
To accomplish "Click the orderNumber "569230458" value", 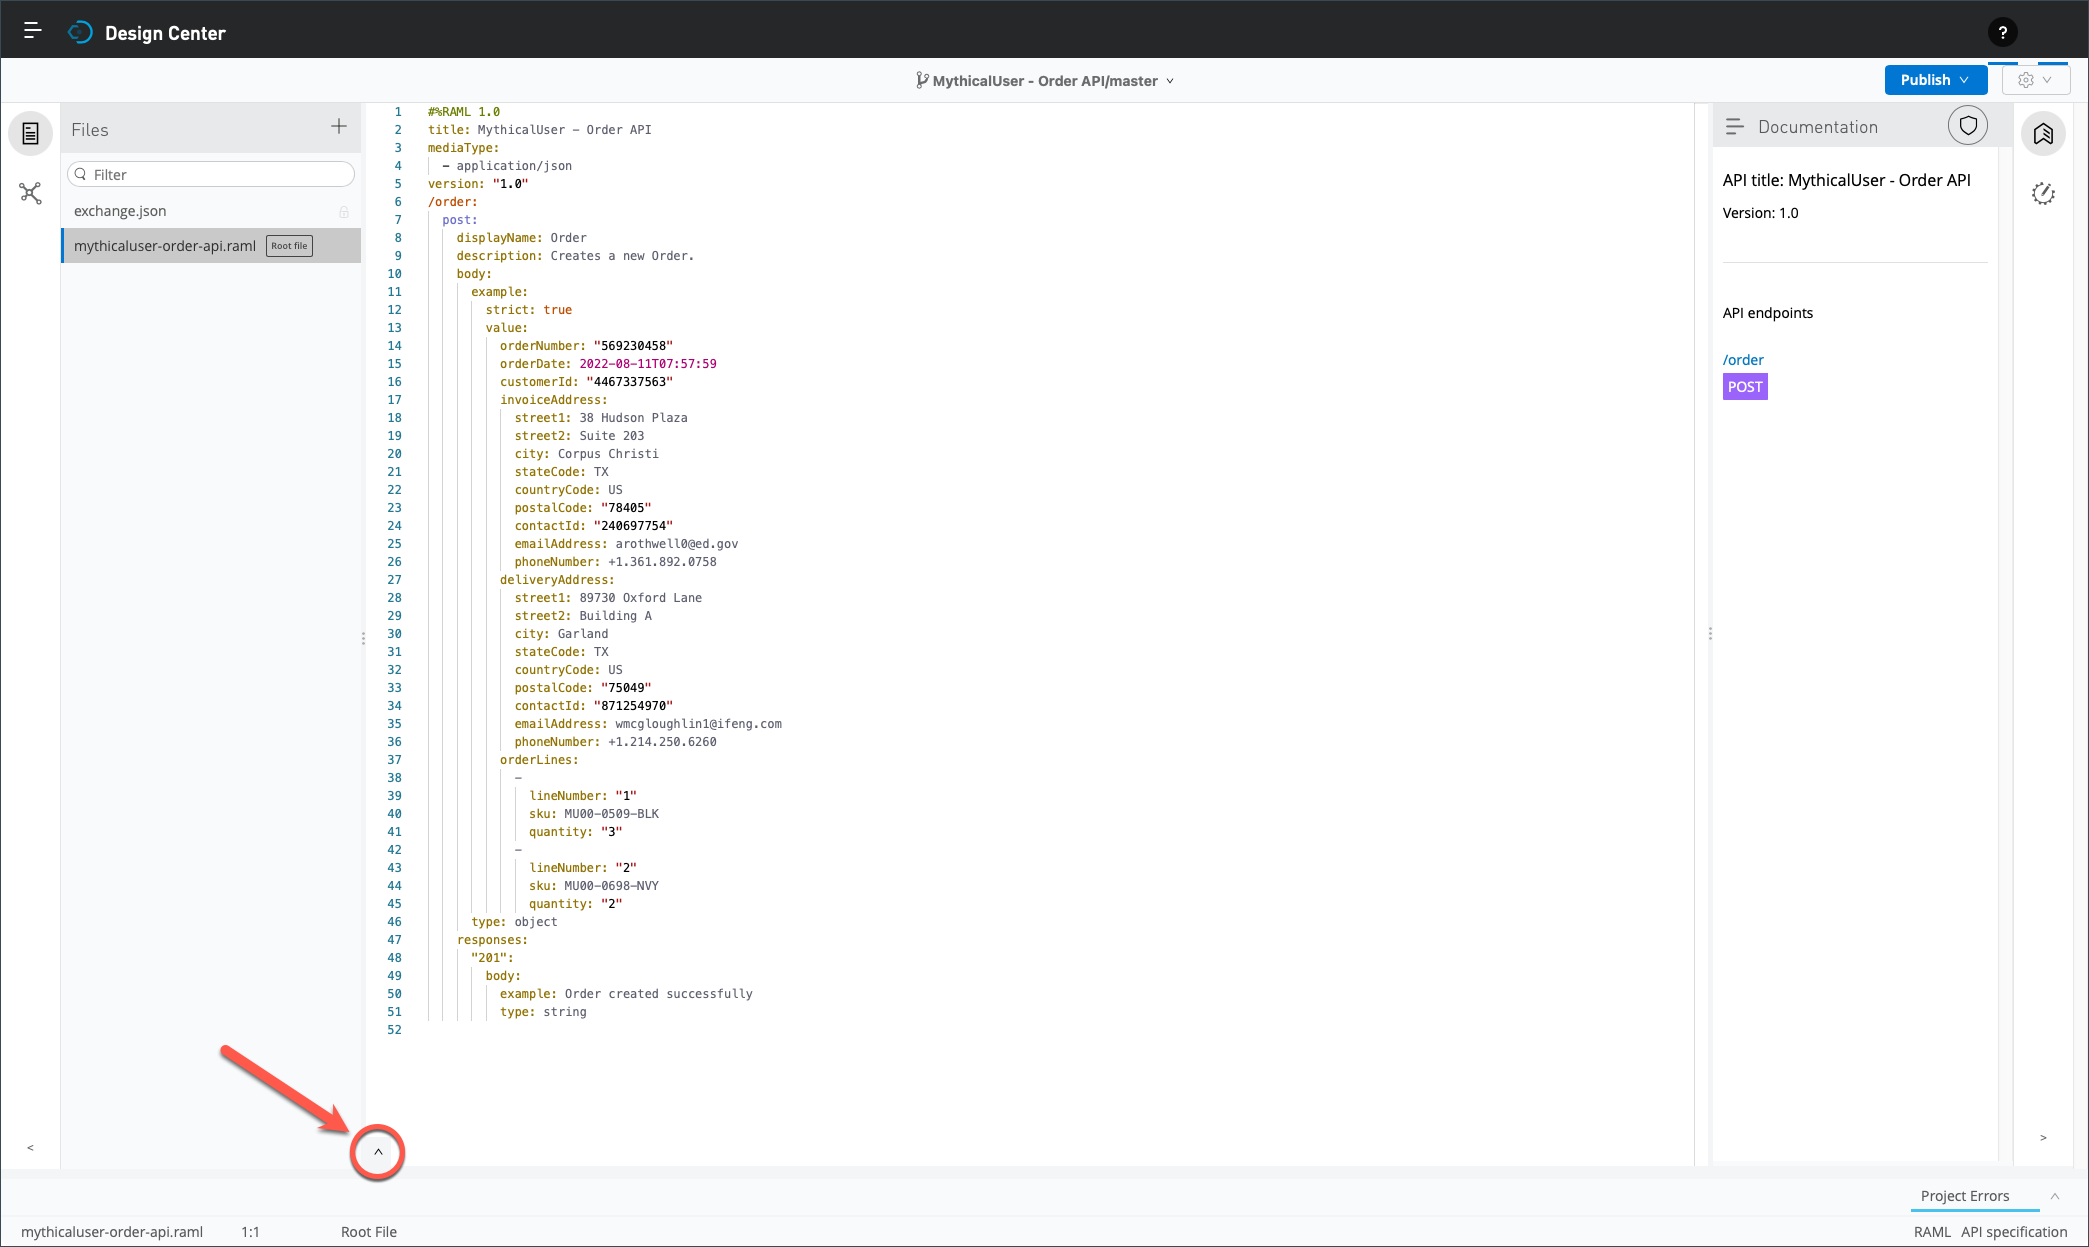I will coord(633,346).
